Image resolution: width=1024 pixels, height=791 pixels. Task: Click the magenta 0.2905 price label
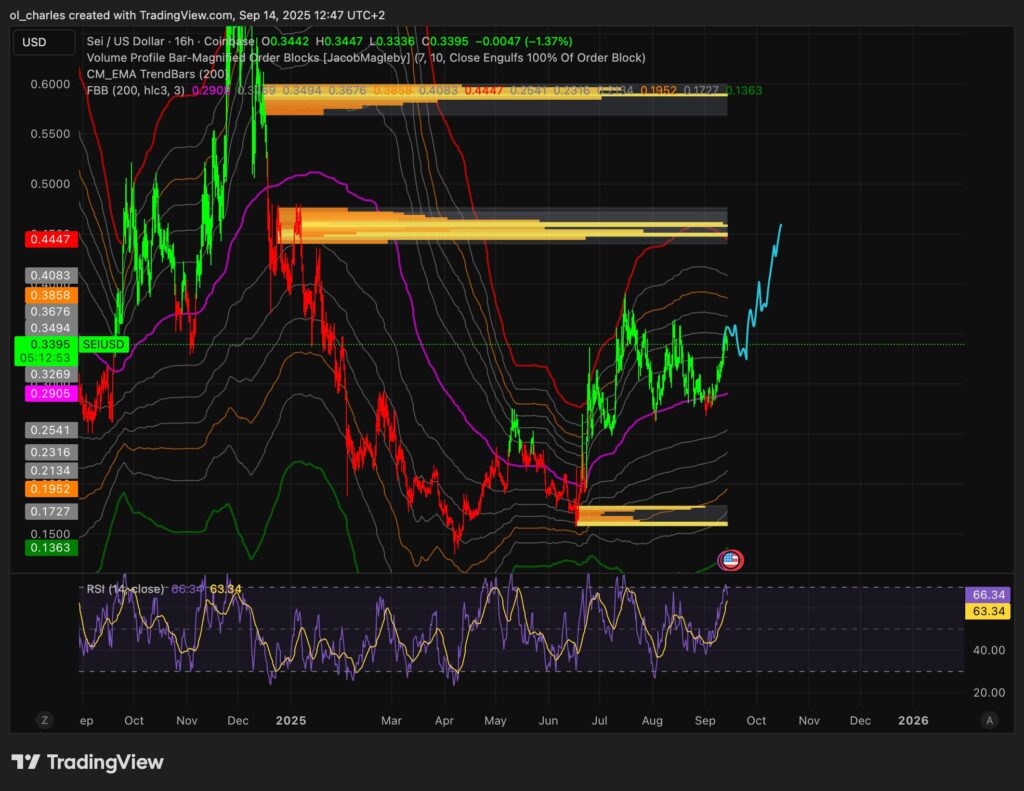(x=47, y=394)
